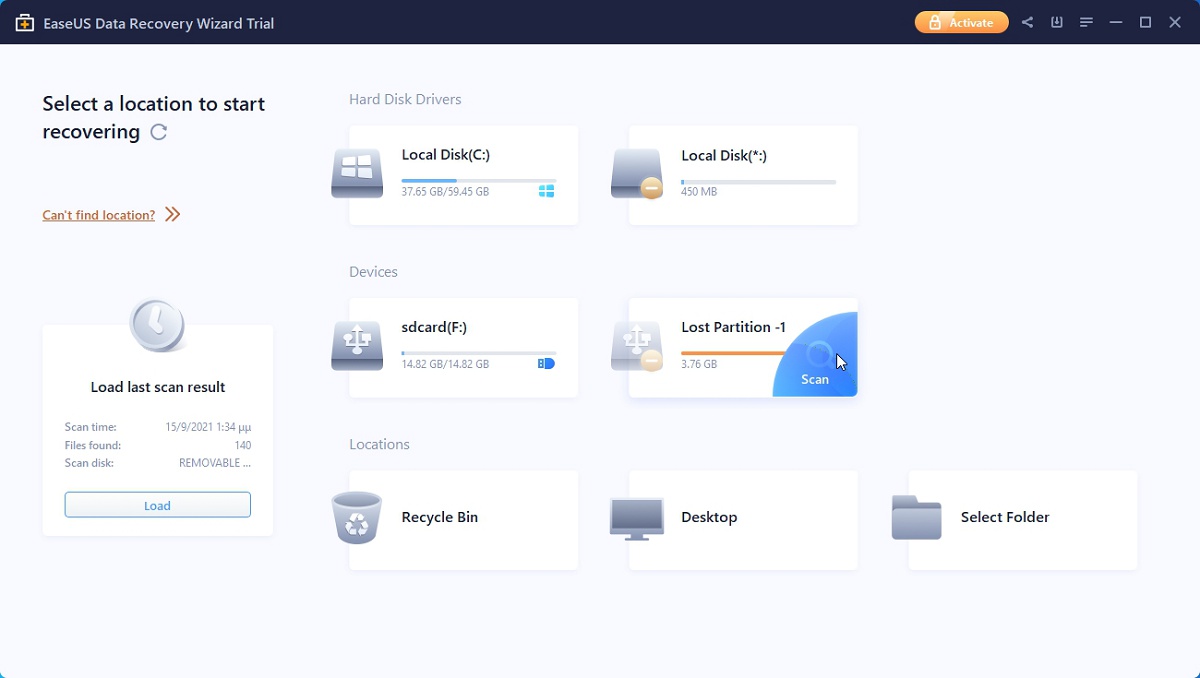The width and height of the screenshot is (1200, 678).
Task: Maximize the EaseUS window
Action: [x=1146, y=22]
